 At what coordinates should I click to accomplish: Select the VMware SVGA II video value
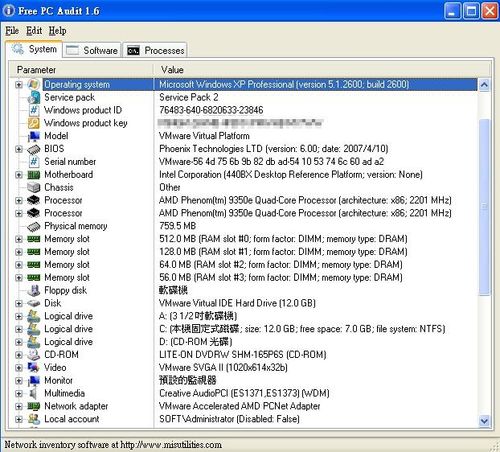pos(223,367)
